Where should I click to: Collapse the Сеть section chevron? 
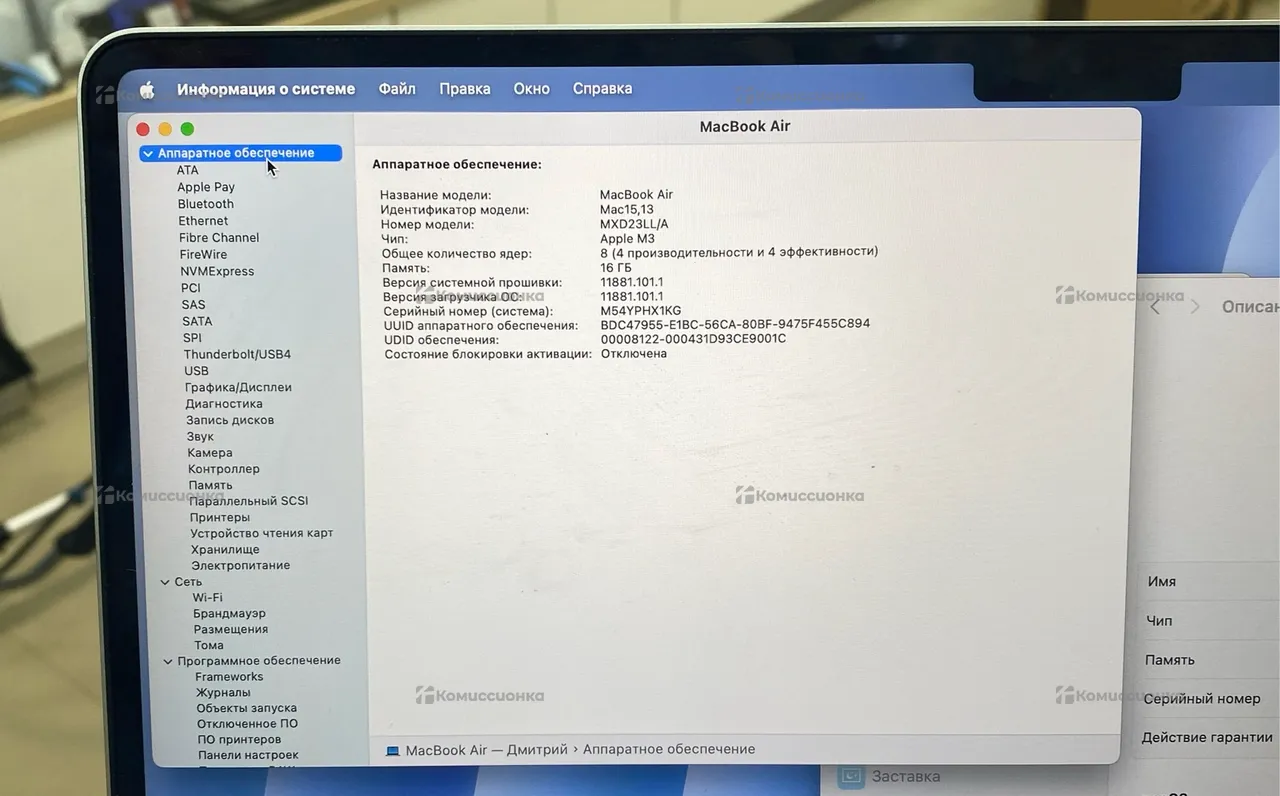pyautogui.click(x=166, y=582)
